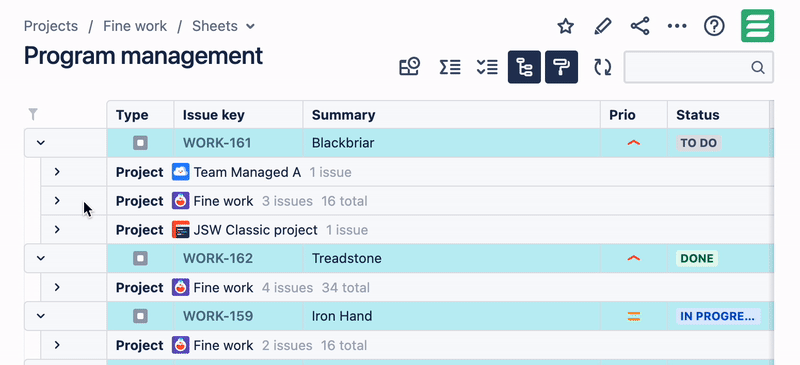
Task: Select the Blackbriar summary cell
Action: coord(452,143)
